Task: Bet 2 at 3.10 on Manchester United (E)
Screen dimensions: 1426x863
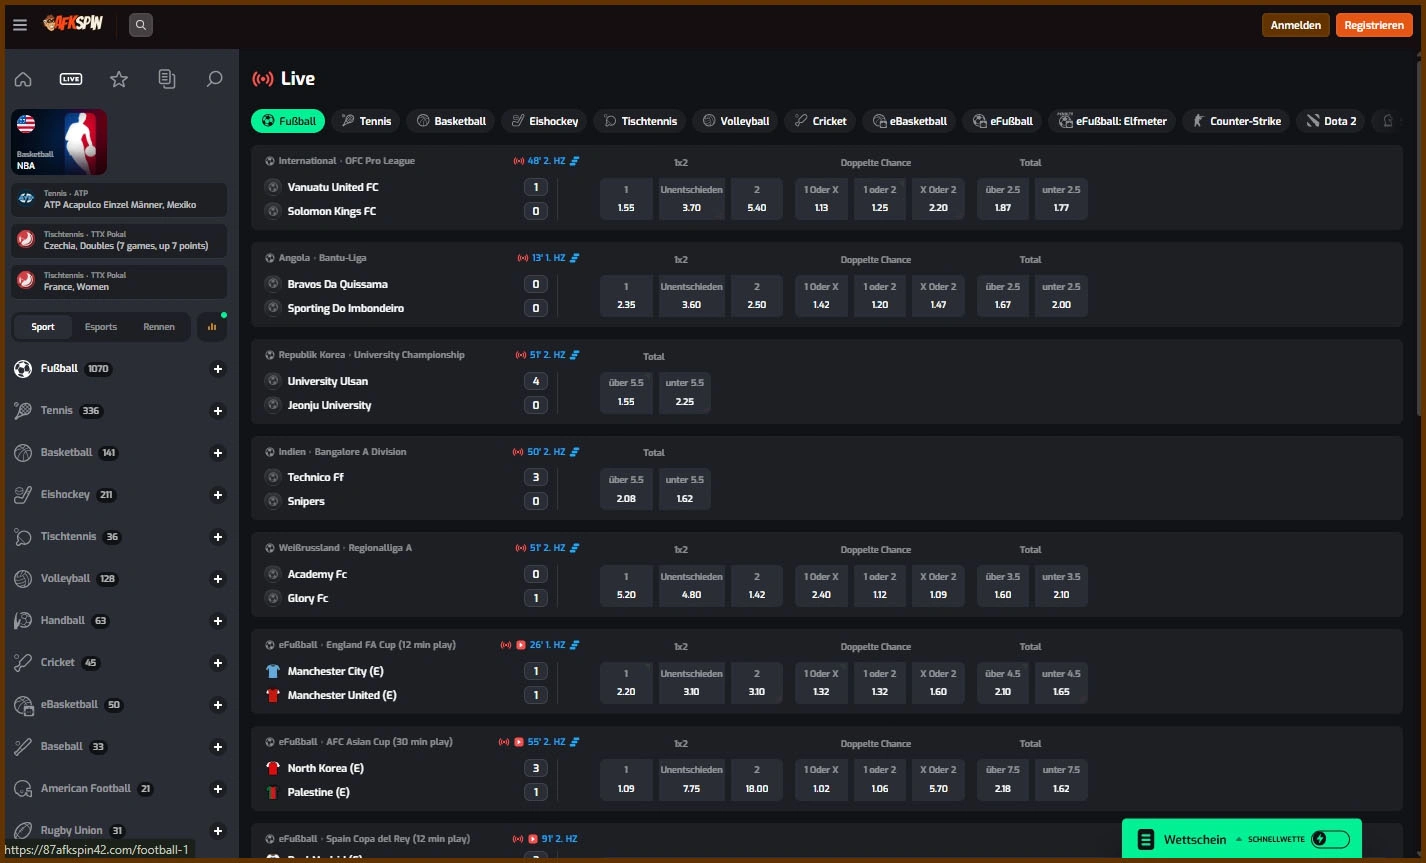Action: click(757, 683)
